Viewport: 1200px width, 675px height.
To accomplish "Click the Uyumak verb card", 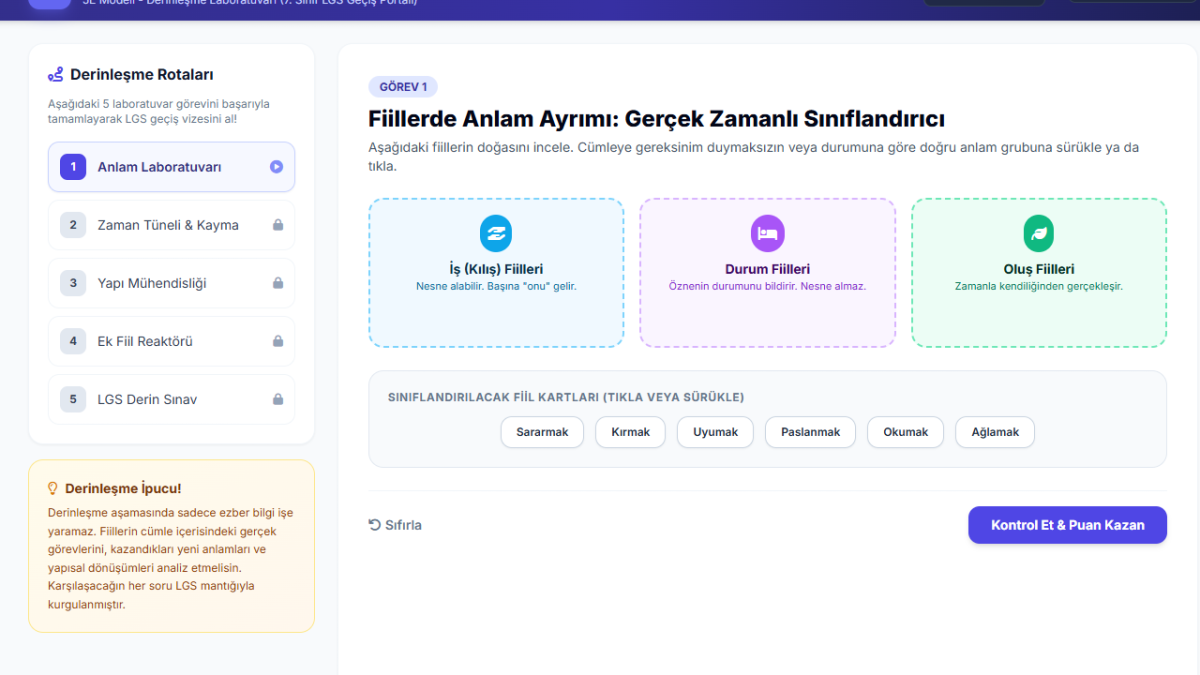I will coord(716,432).
